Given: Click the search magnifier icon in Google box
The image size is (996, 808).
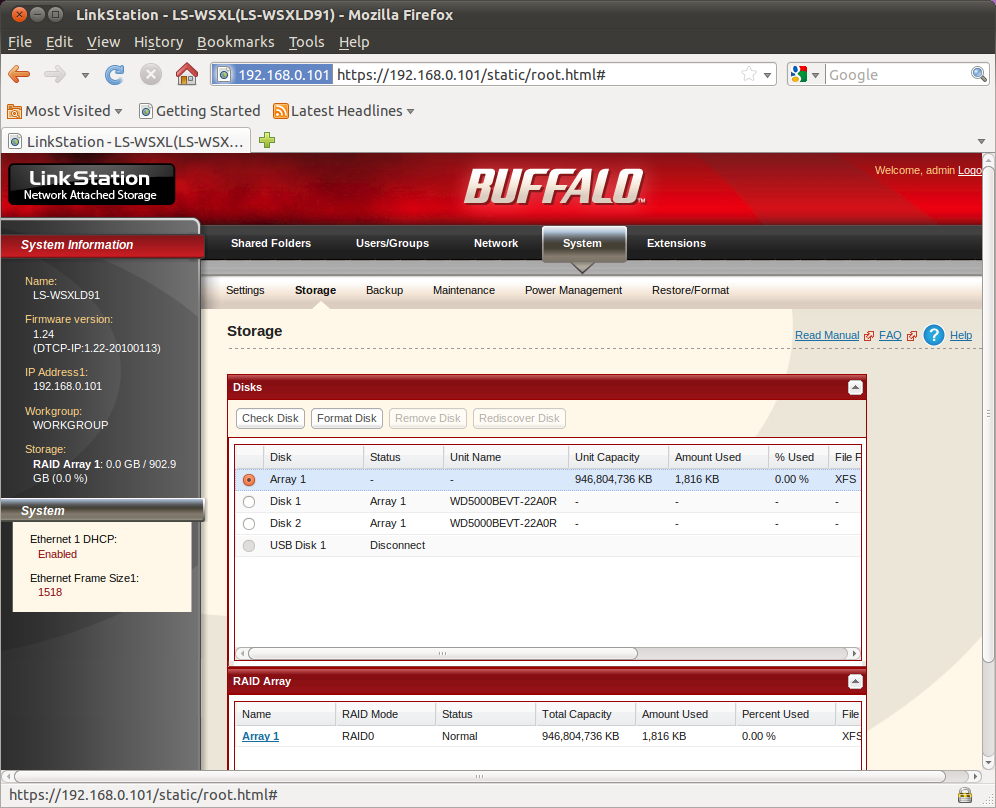Looking at the screenshot, I should pyautogui.click(x=978, y=74).
